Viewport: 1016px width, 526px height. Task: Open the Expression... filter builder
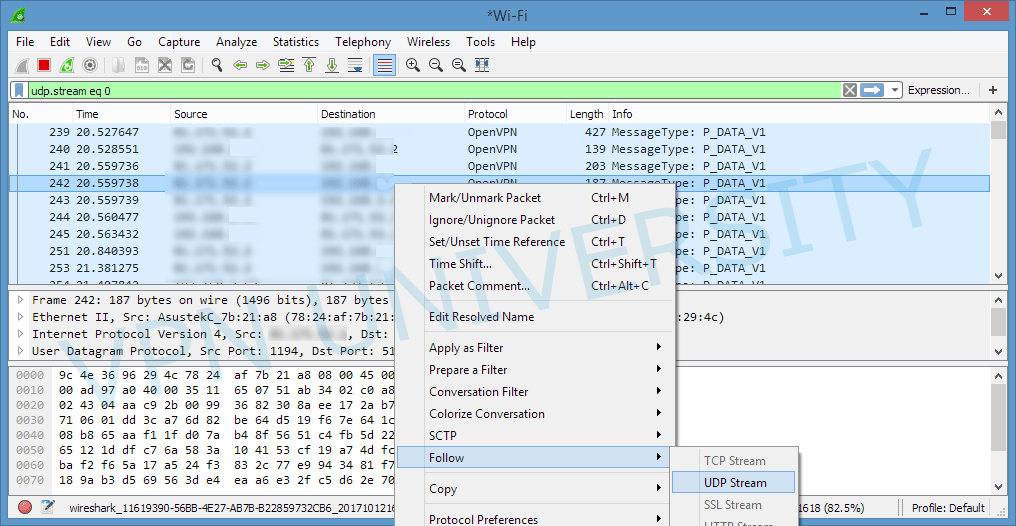click(x=939, y=91)
